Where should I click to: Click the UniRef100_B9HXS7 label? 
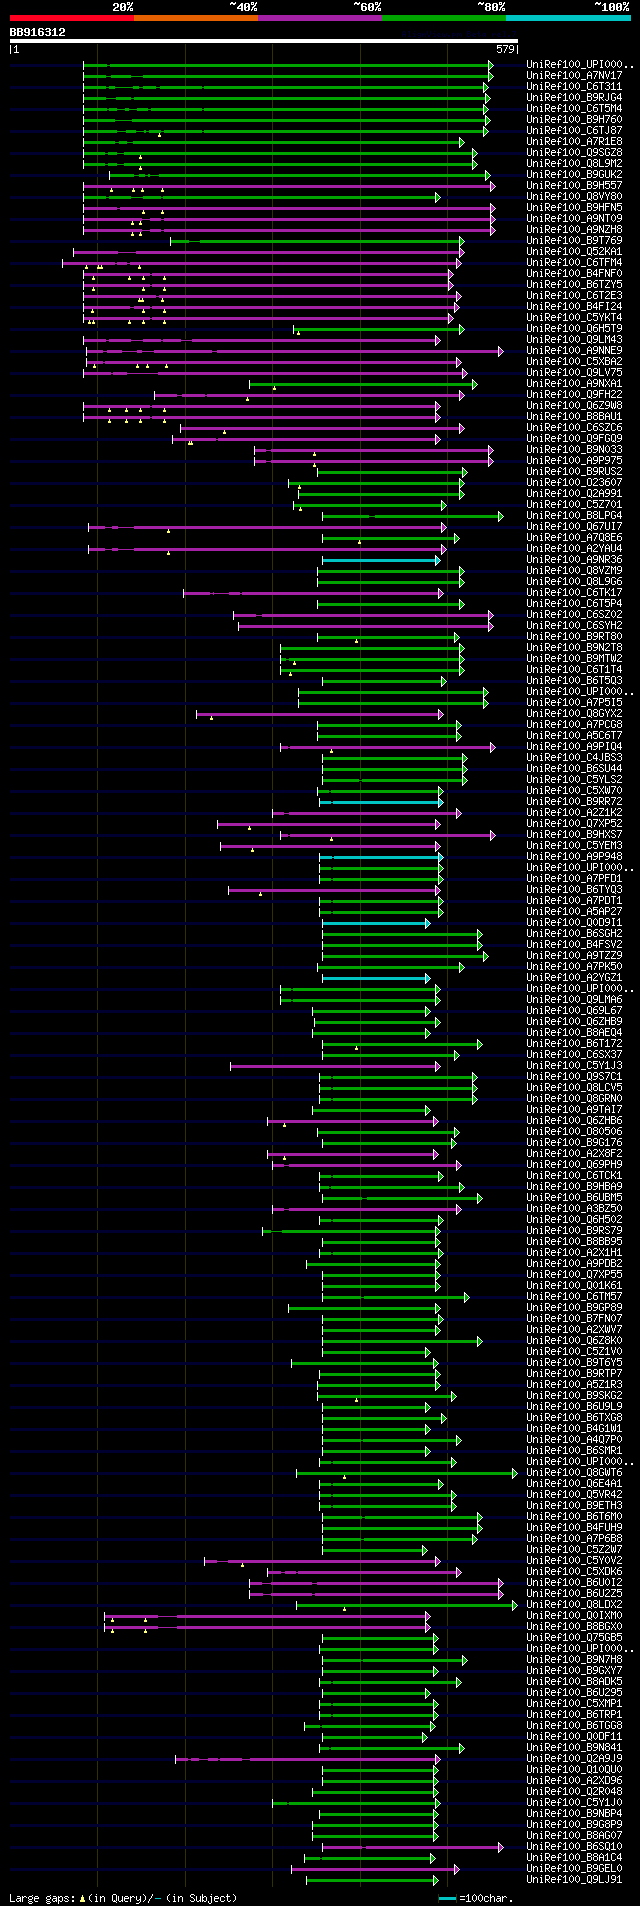pos(574,834)
